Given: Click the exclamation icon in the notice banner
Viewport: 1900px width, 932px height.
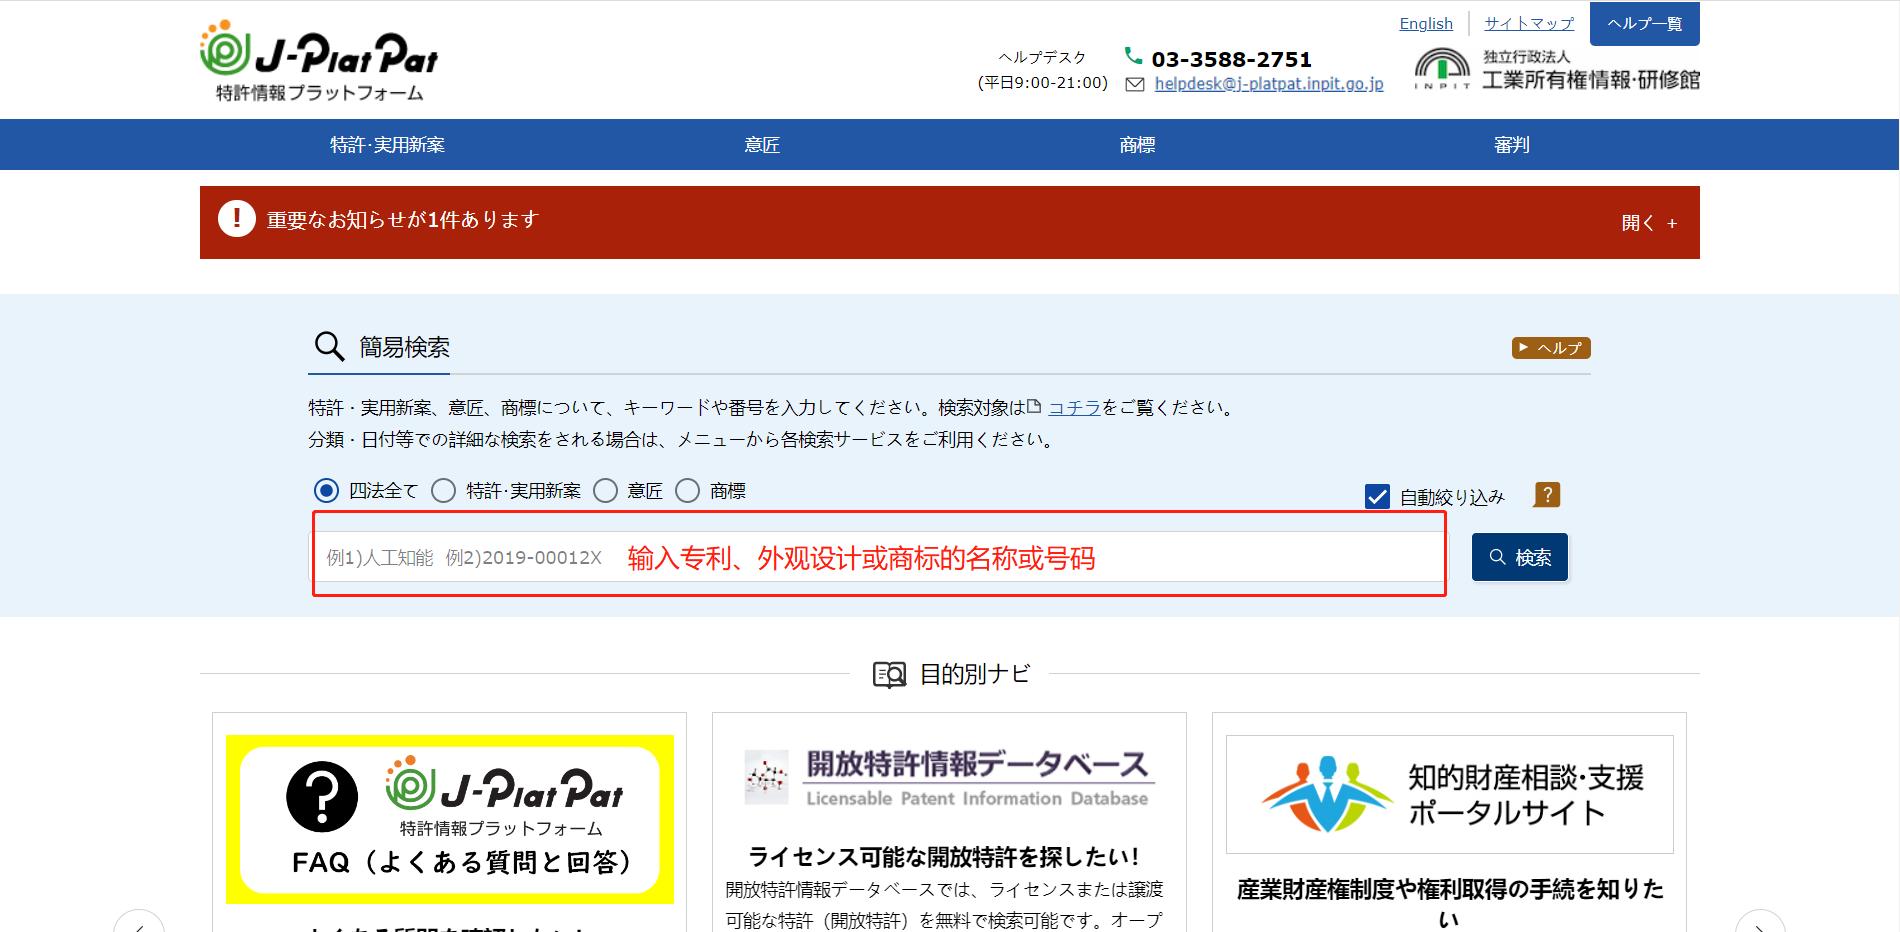Looking at the screenshot, I should point(237,220).
